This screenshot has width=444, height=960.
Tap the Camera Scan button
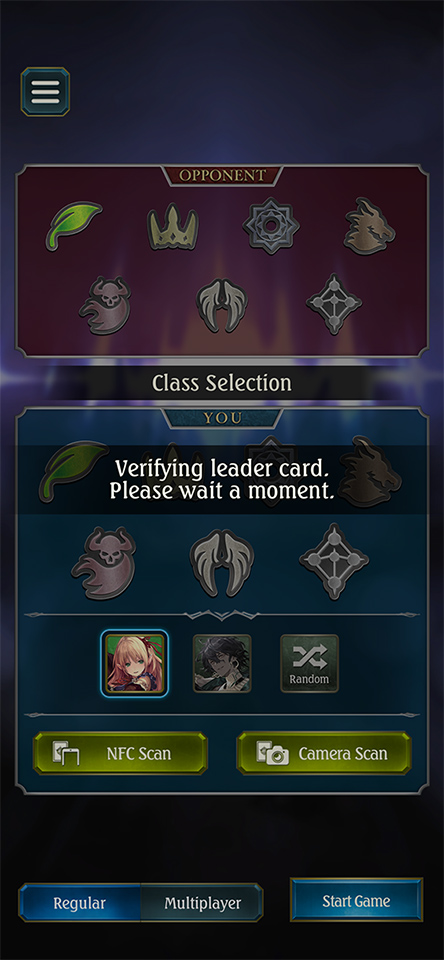324,754
